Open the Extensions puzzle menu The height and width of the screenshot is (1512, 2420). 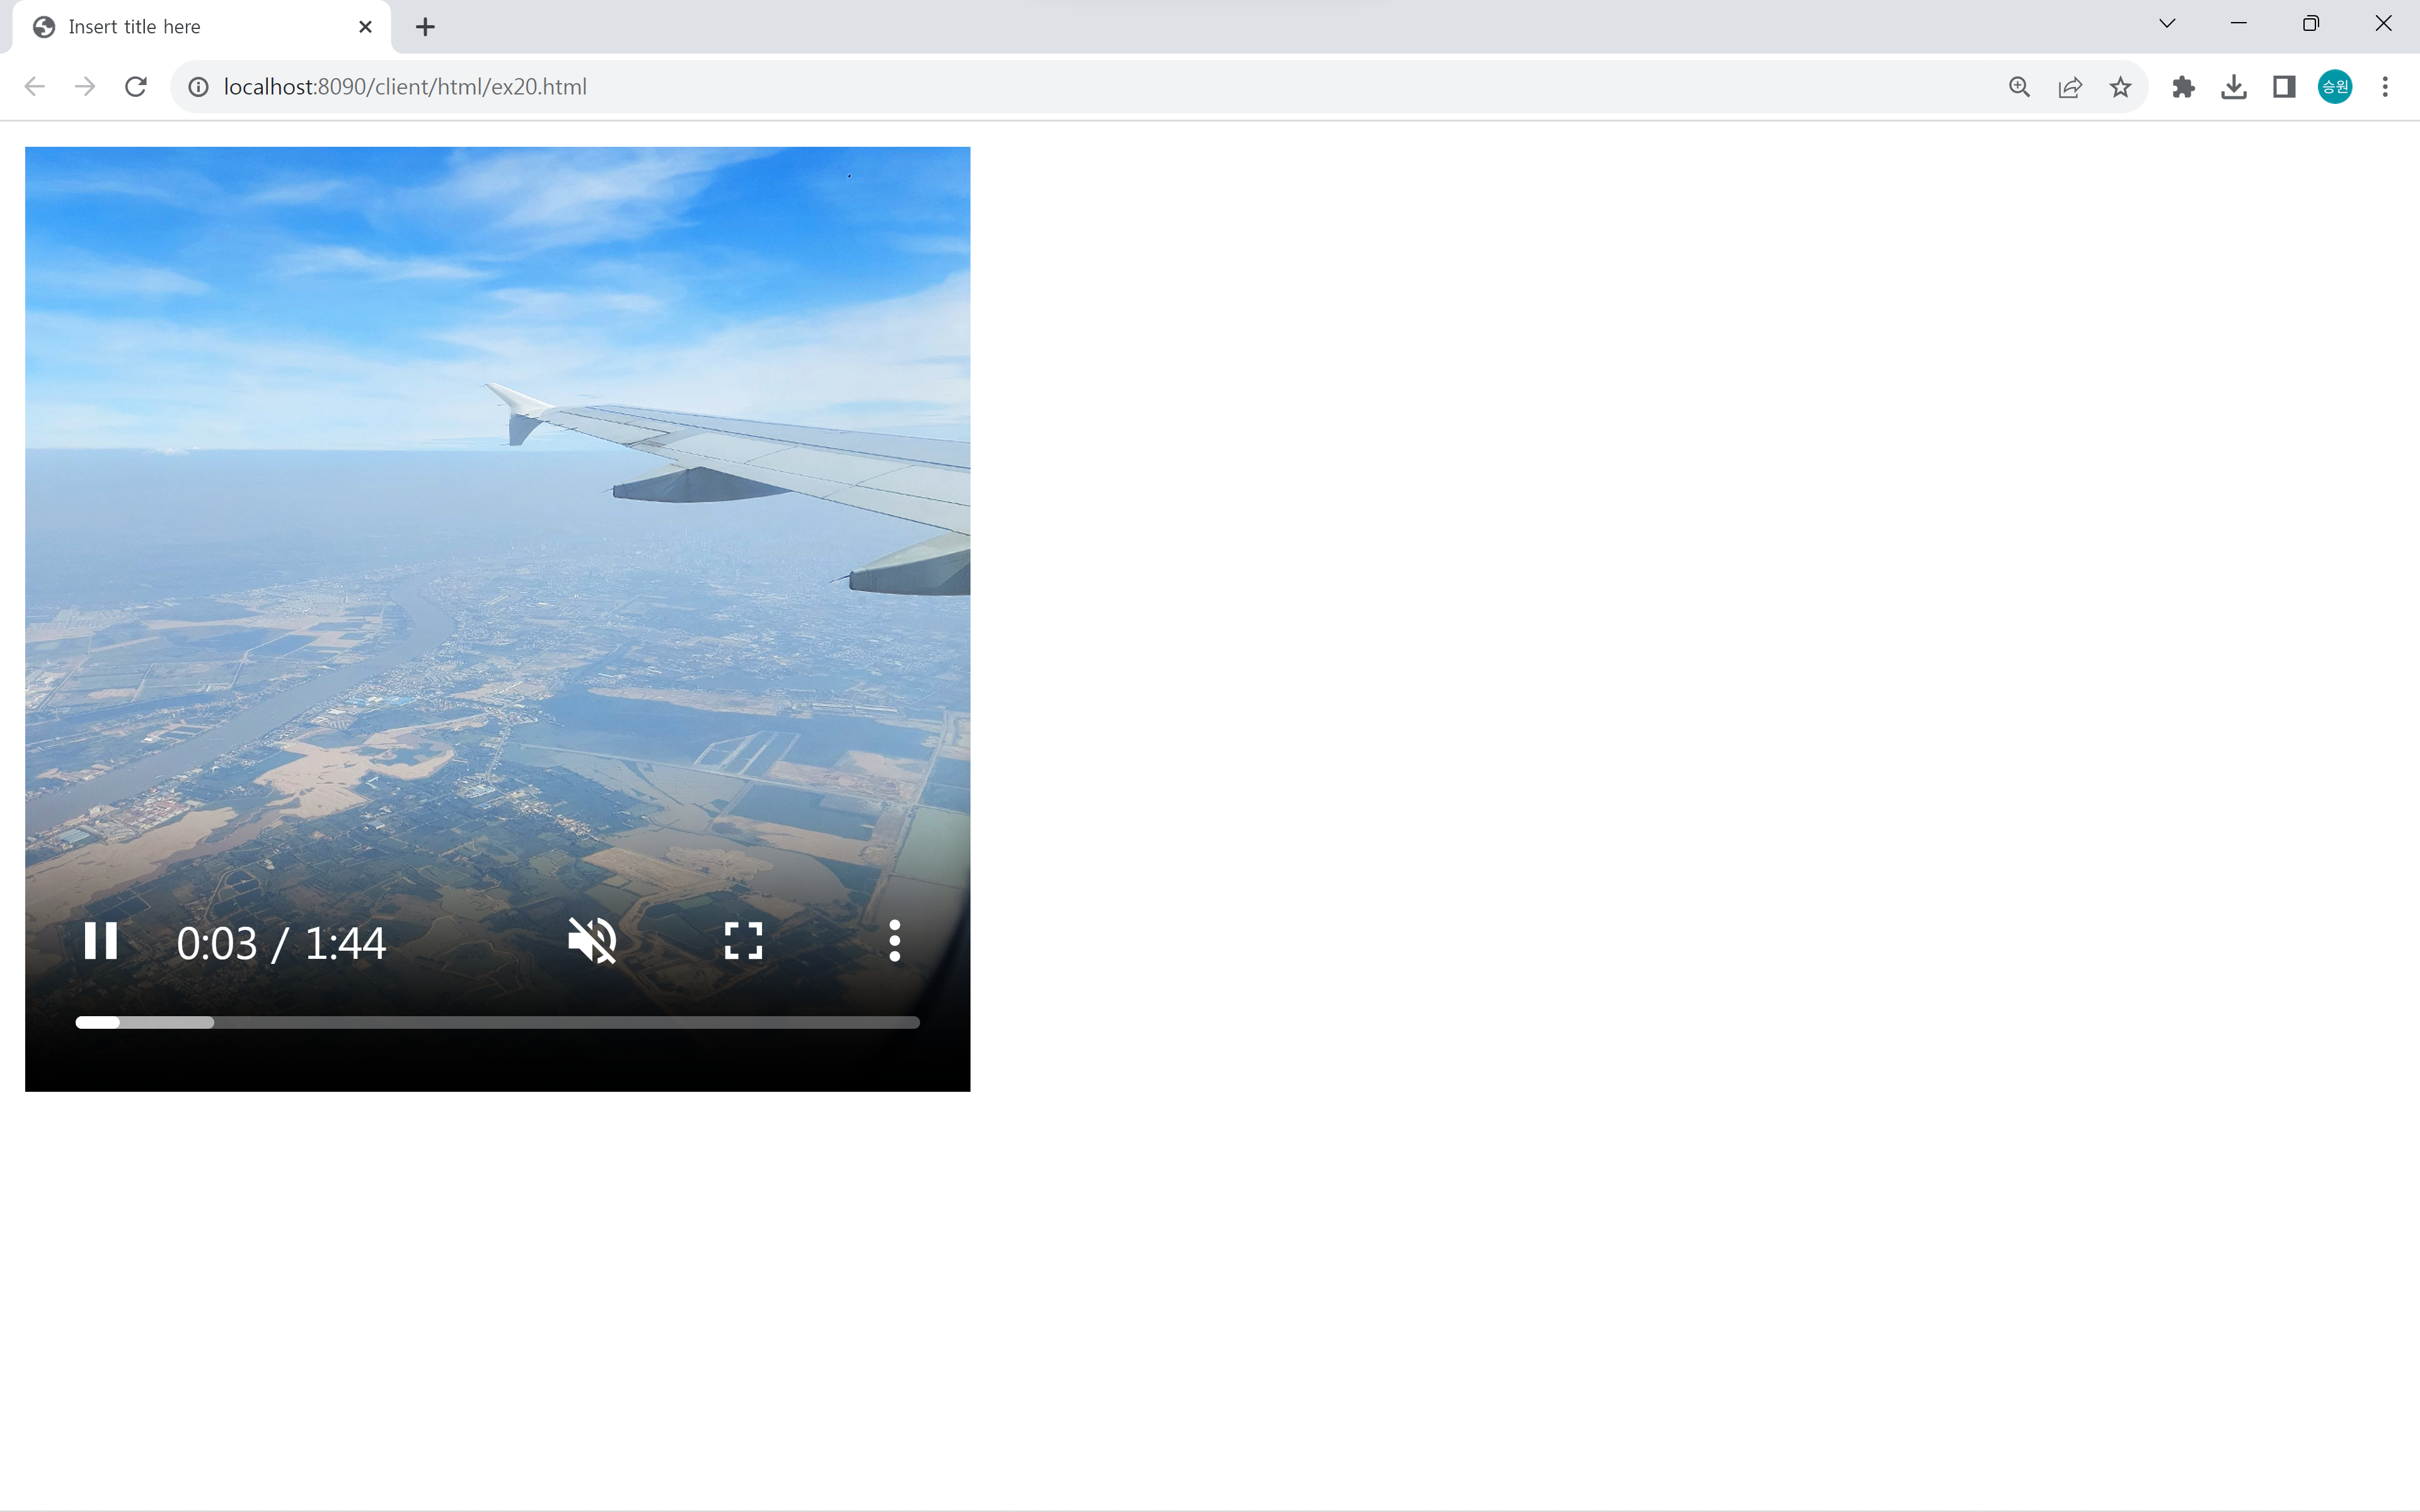[2183, 87]
